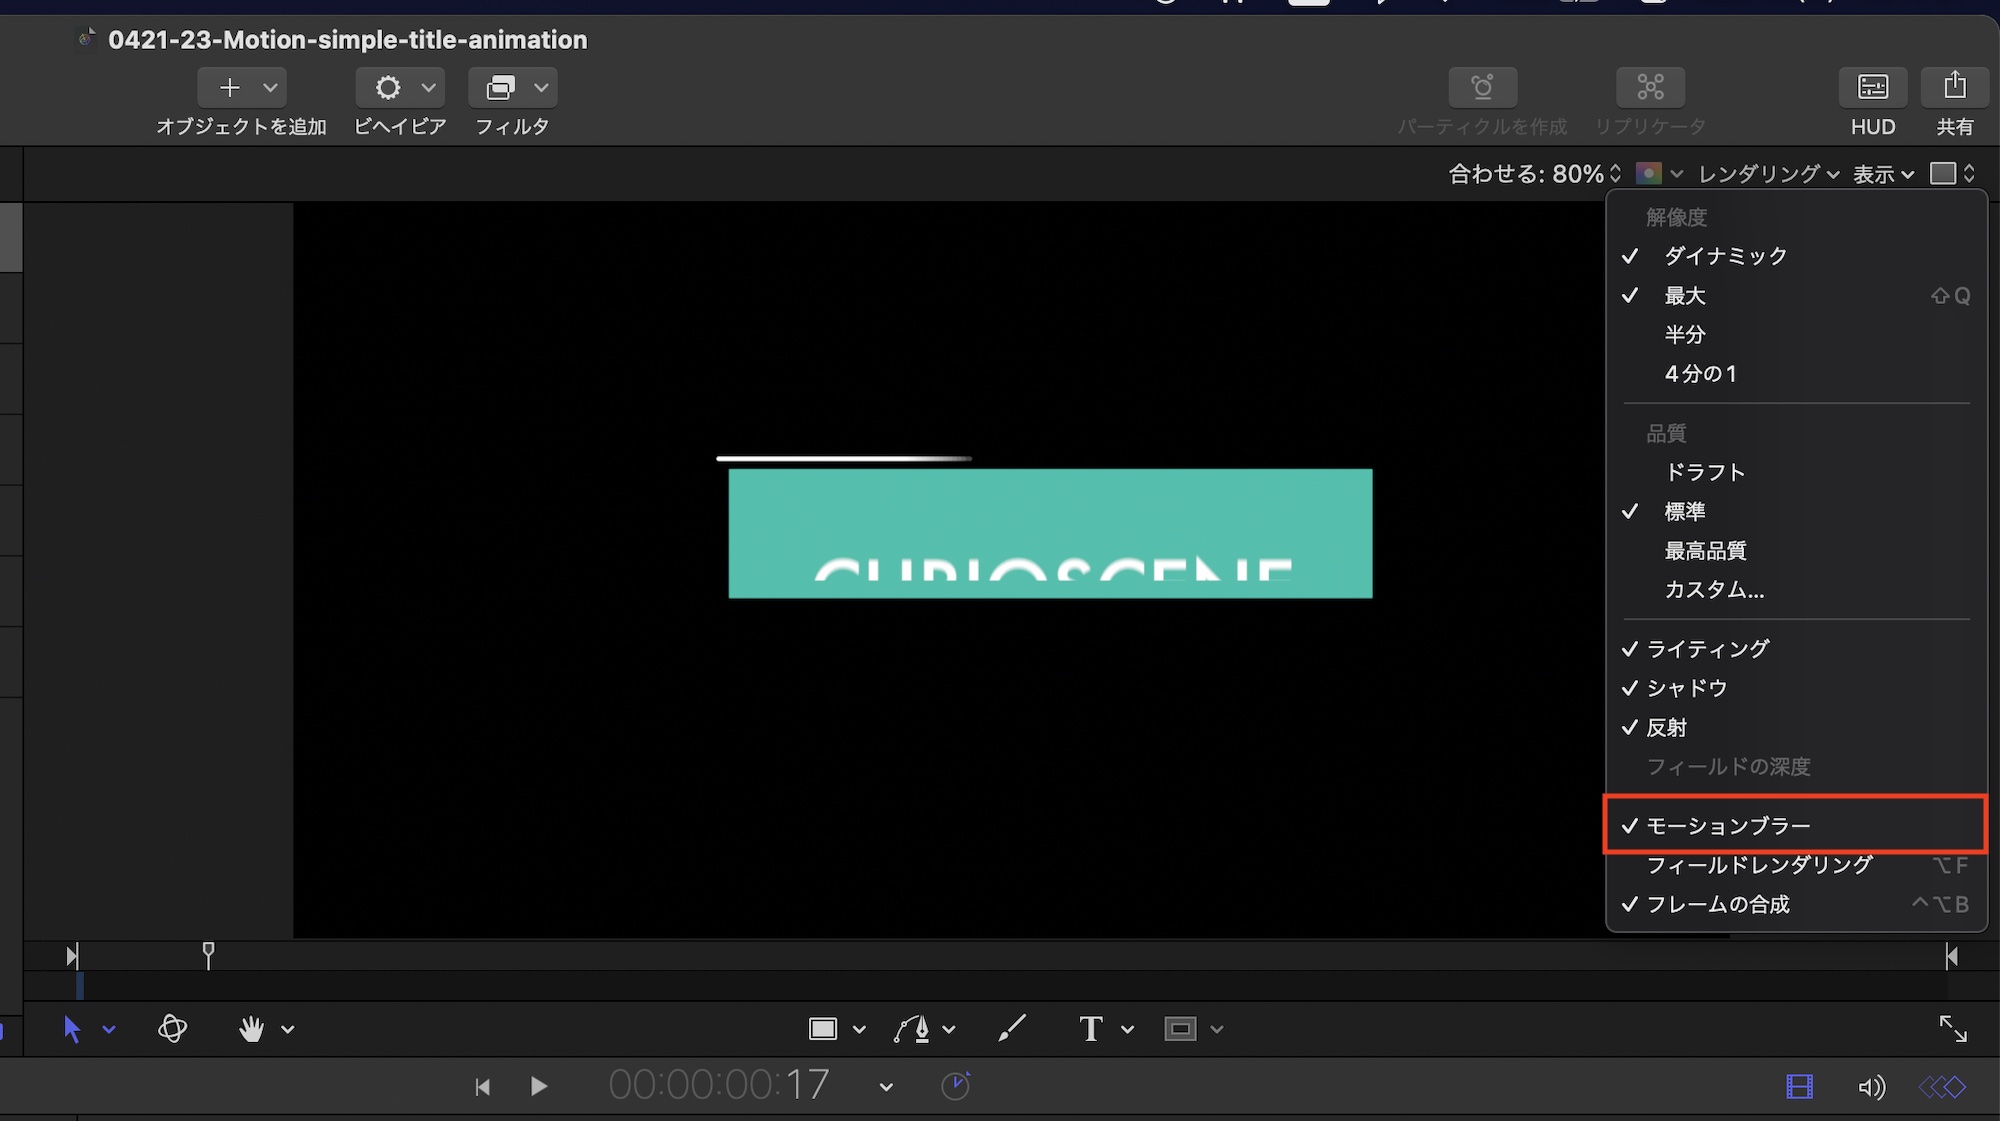Select the rectangle shape tool
This screenshot has width=2000, height=1121.
click(823, 1028)
